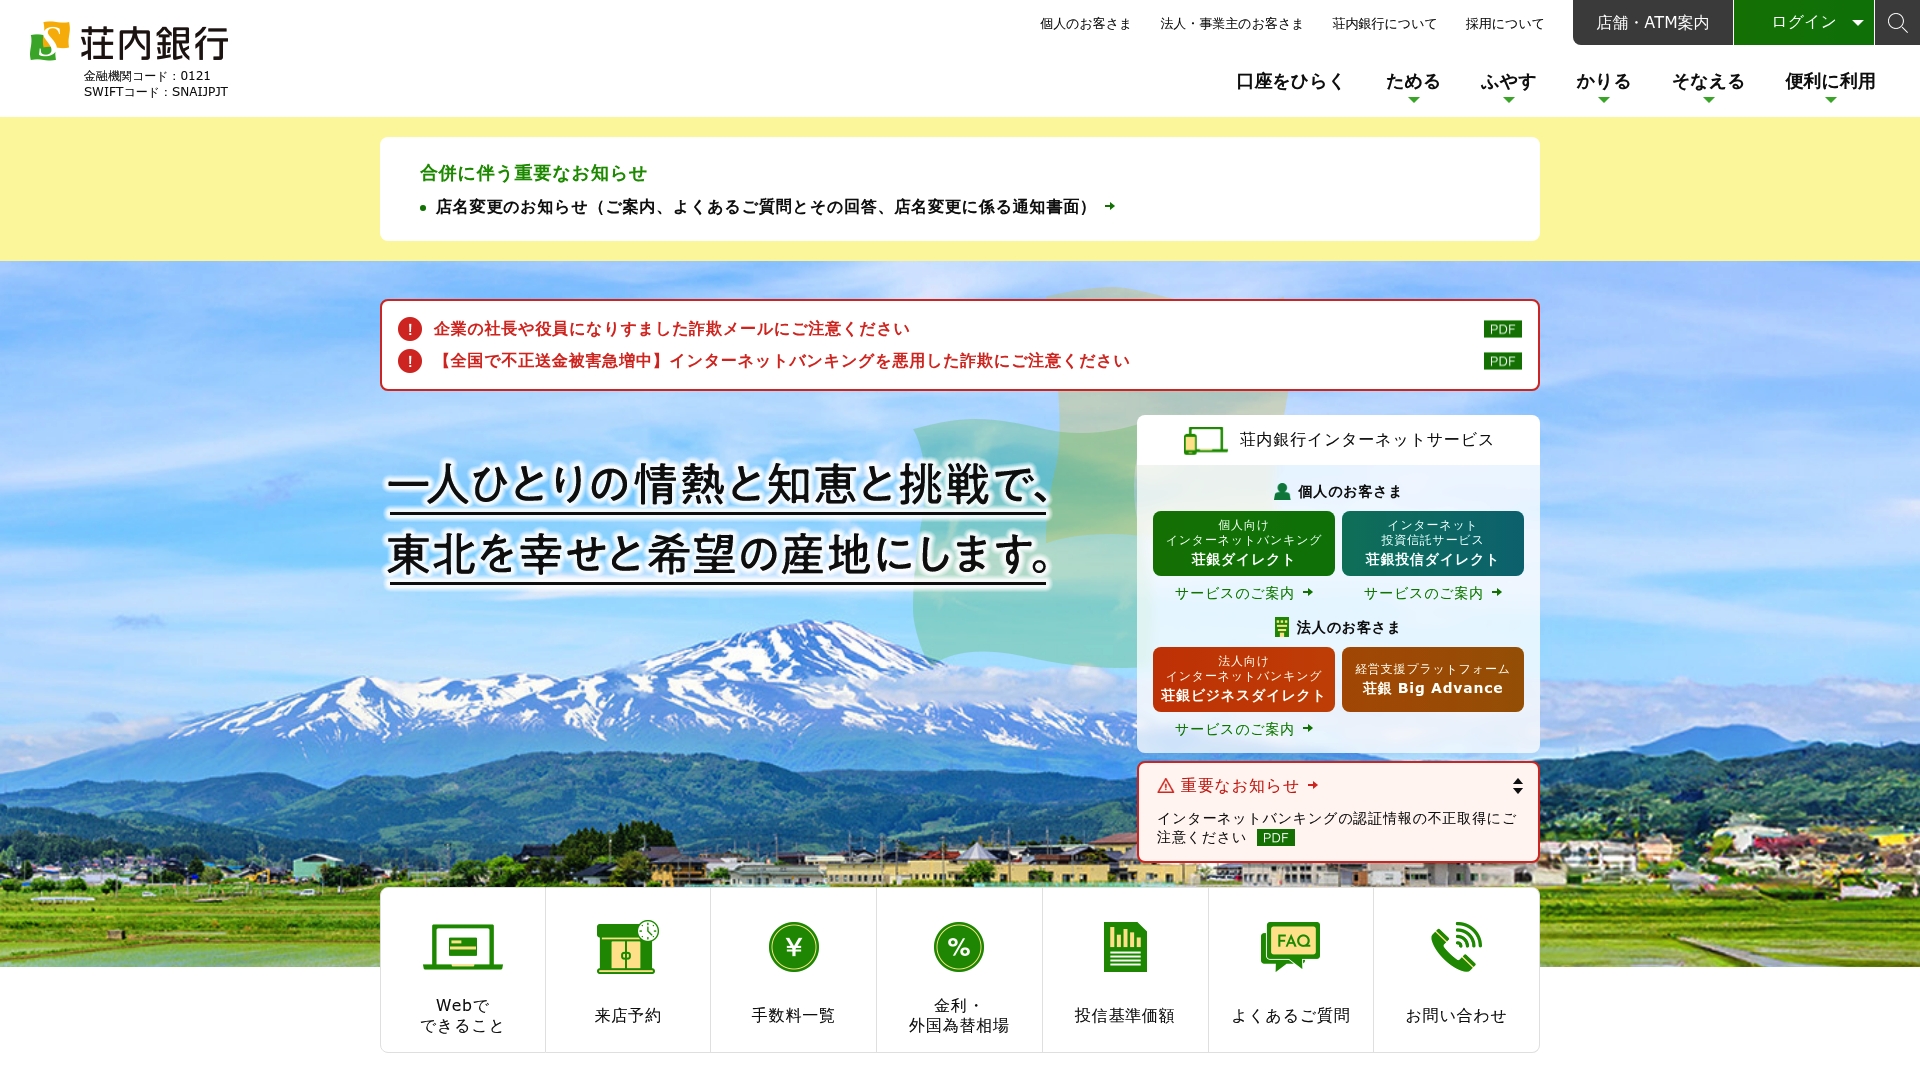Click the building icon next to 法人のお客さま
Image resolution: width=1920 pixels, height=1080 pixels.
point(1282,627)
